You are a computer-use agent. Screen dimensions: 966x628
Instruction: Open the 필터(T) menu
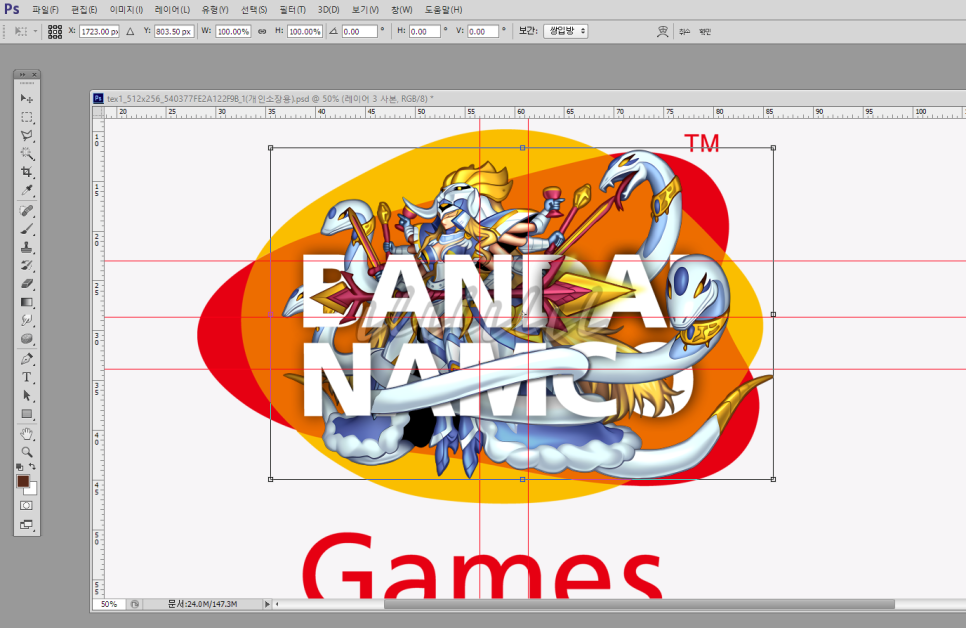coord(293,10)
